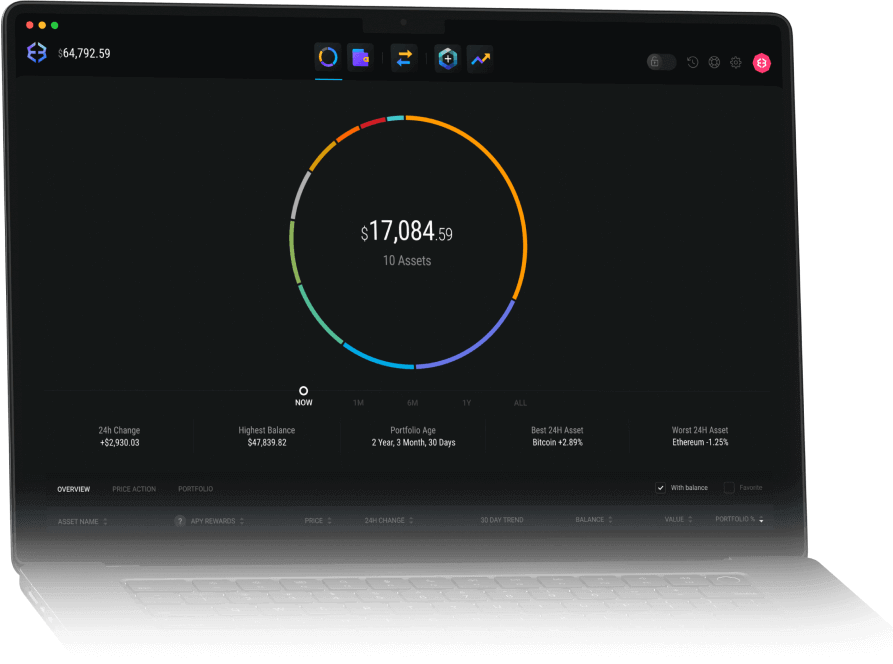Enable the Favorite filter checkbox
Viewport: 893px width, 664px height.
727,487
